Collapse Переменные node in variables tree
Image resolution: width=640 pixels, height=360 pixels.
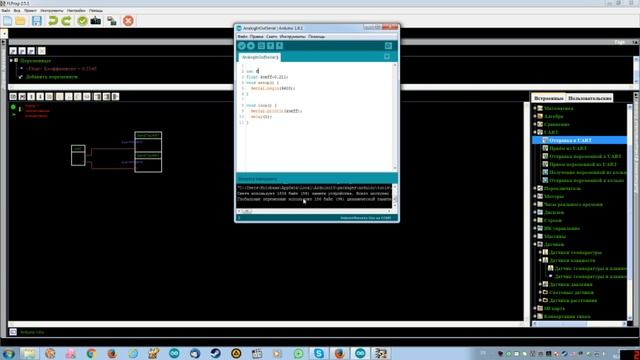[11, 60]
